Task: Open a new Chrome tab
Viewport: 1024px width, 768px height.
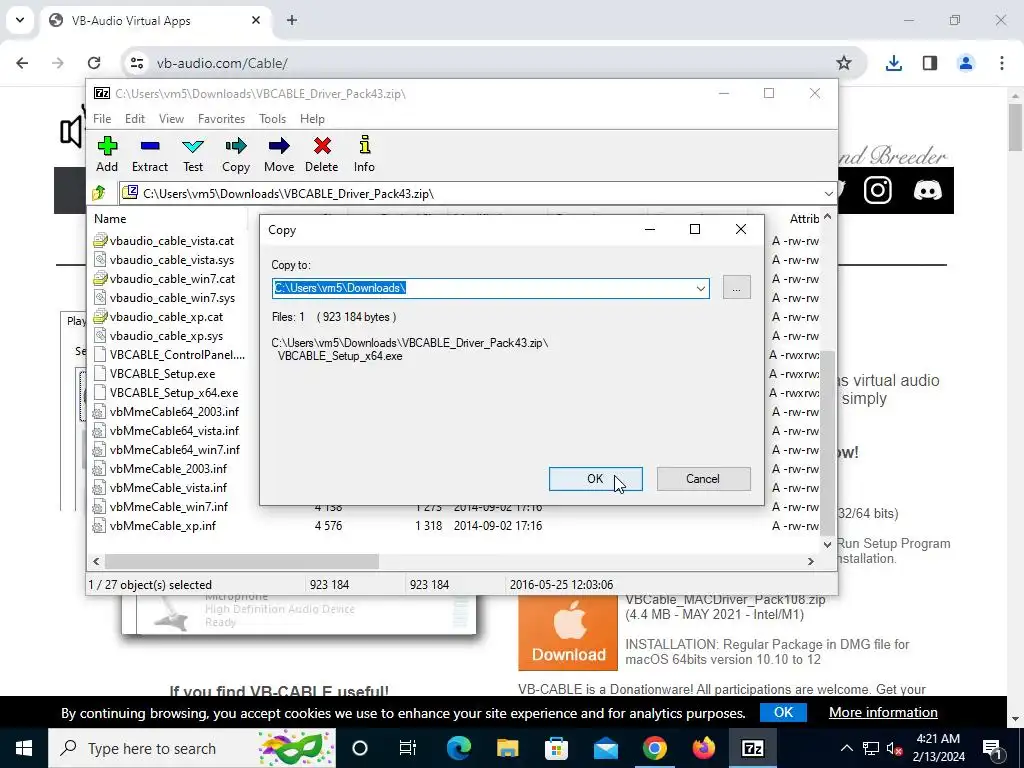Action: pos(292,20)
